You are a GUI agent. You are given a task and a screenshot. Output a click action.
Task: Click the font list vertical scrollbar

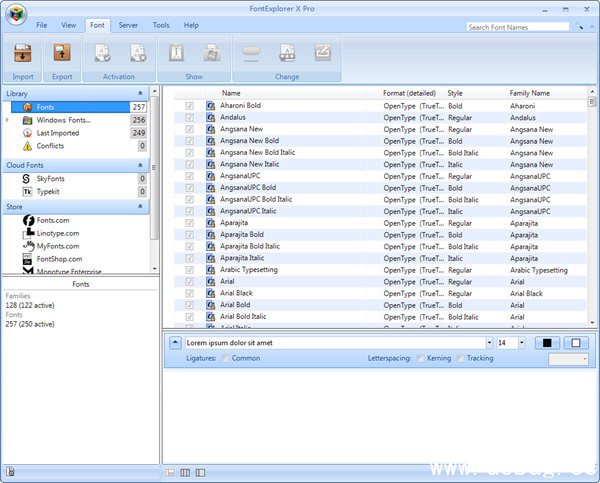coord(592,207)
